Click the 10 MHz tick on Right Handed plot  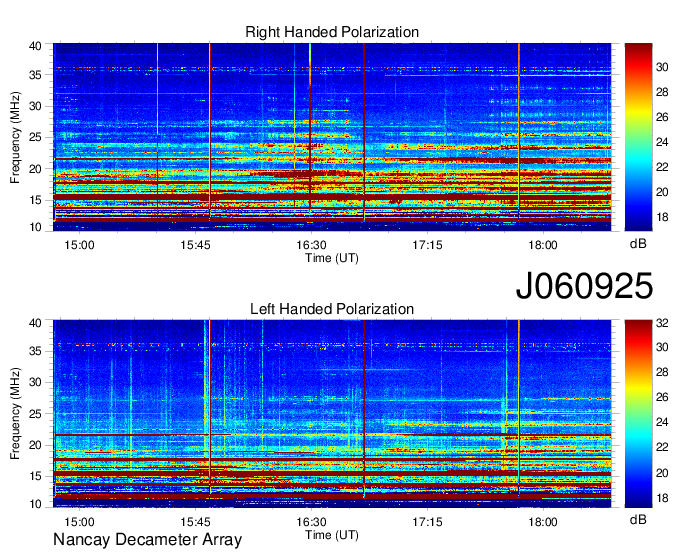coord(35,227)
